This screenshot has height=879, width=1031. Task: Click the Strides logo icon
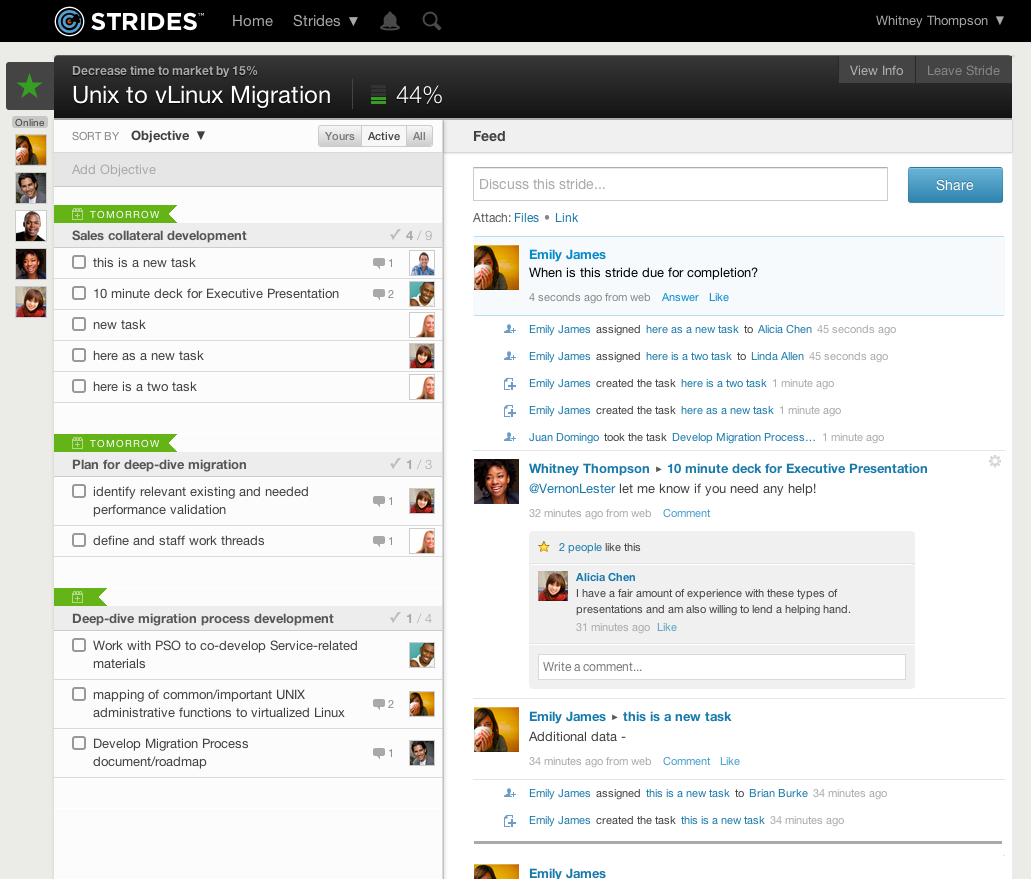click(69, 21)
